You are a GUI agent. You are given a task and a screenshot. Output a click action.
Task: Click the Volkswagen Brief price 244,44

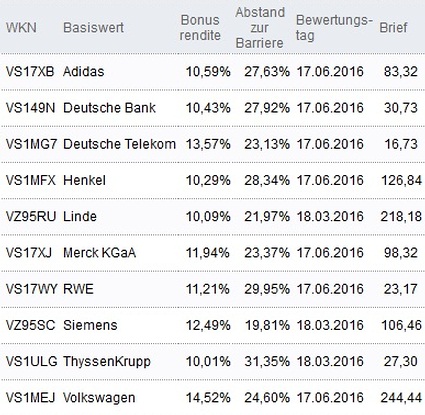click(401, 398)
